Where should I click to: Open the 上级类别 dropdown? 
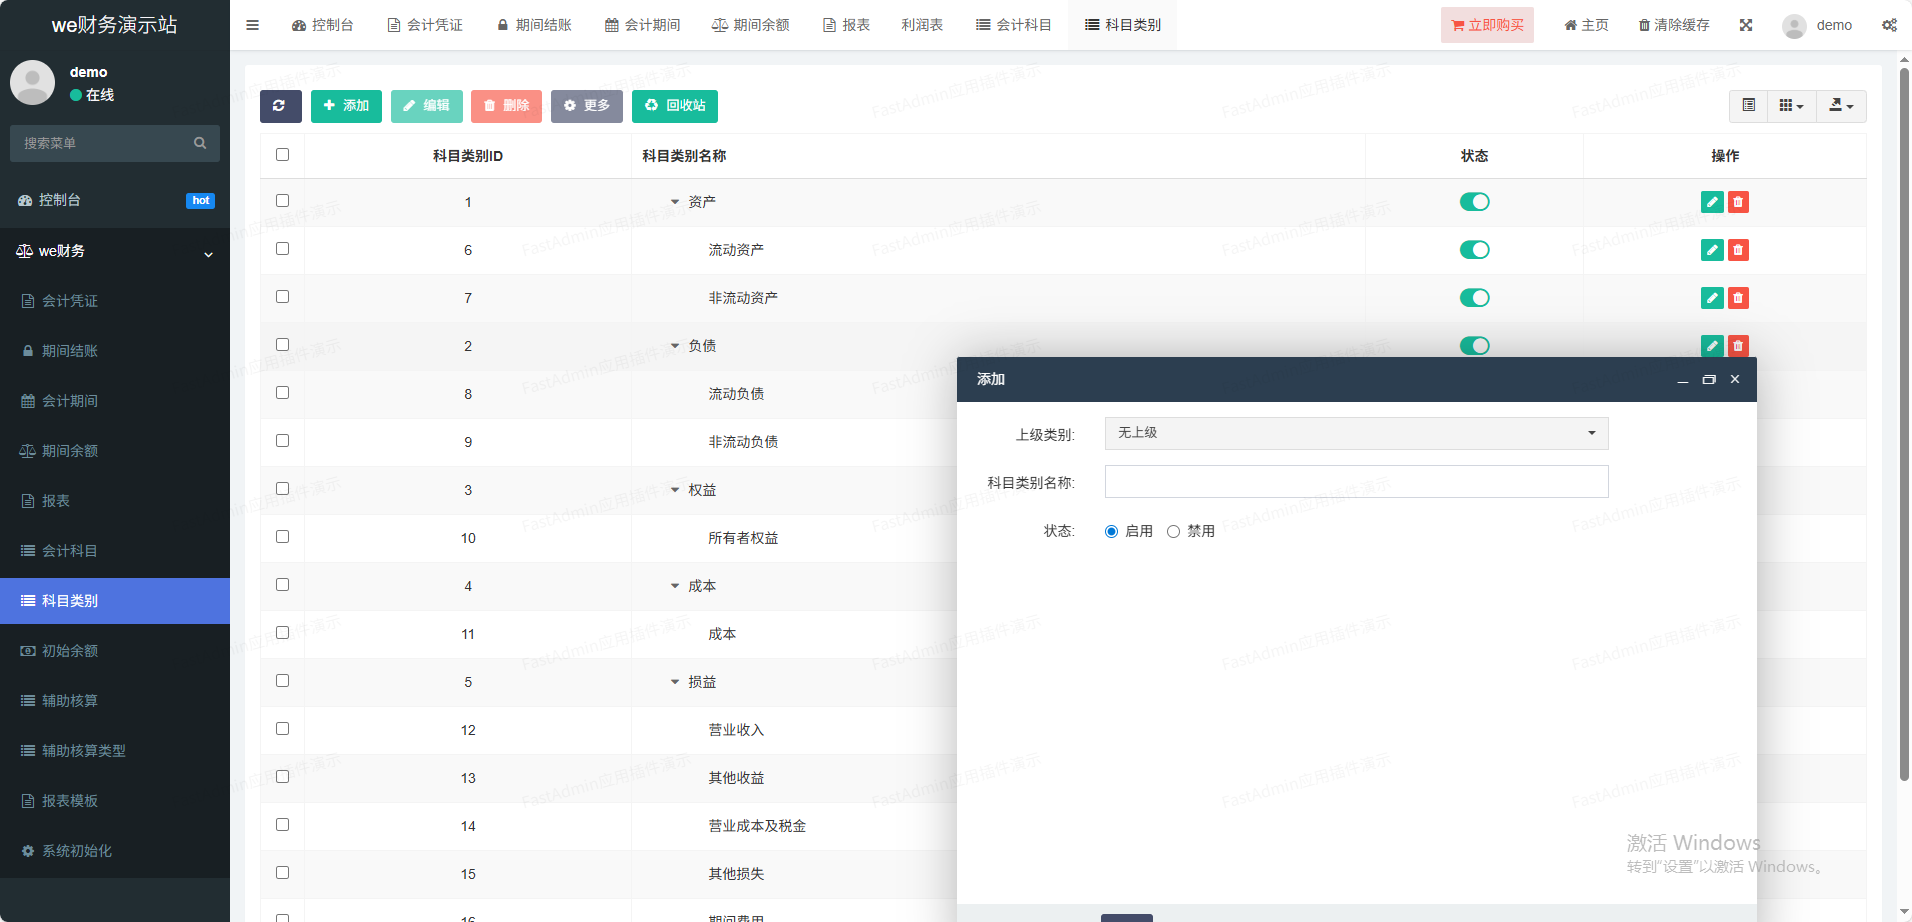click(x=1355, y=433)
